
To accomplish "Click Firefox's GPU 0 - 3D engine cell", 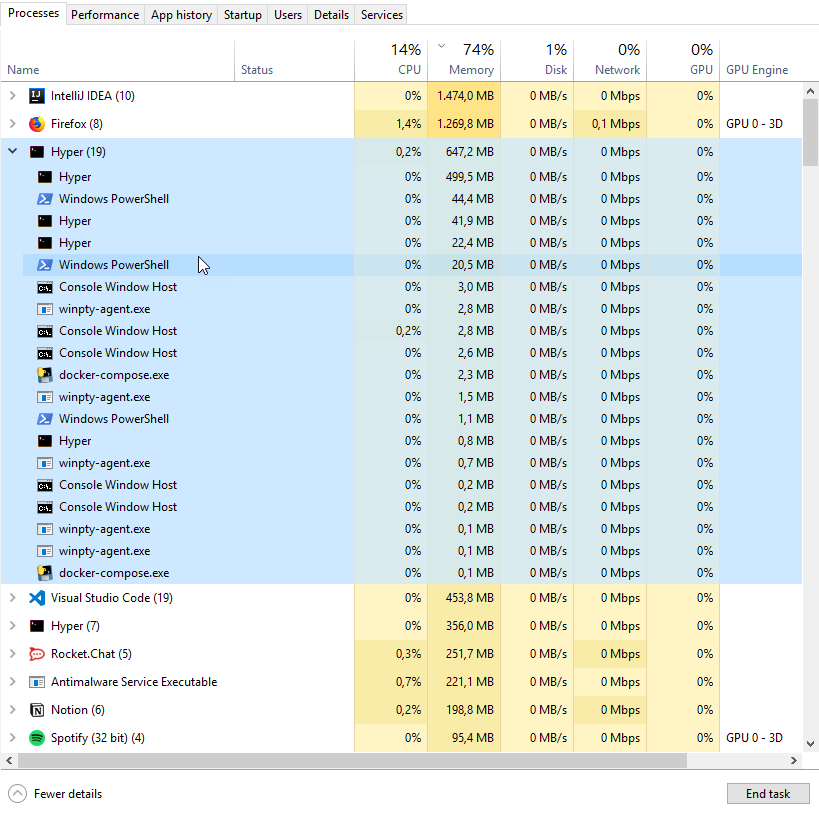I will [x=760, y=124].
